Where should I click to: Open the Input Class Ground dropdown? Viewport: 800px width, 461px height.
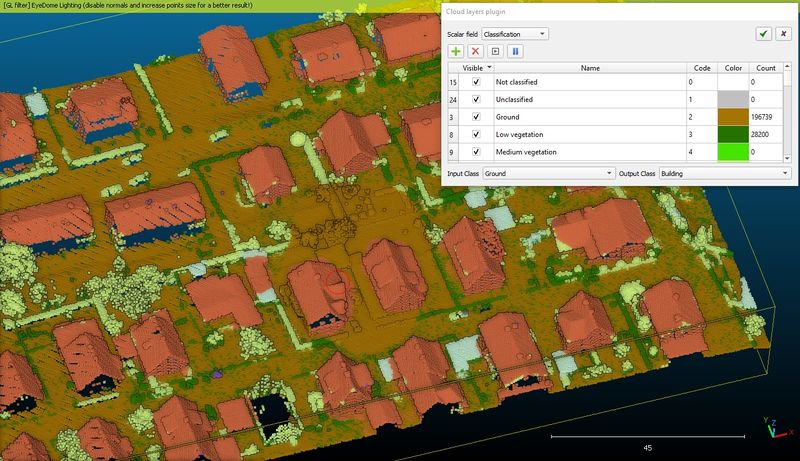(x=549, y=173)
